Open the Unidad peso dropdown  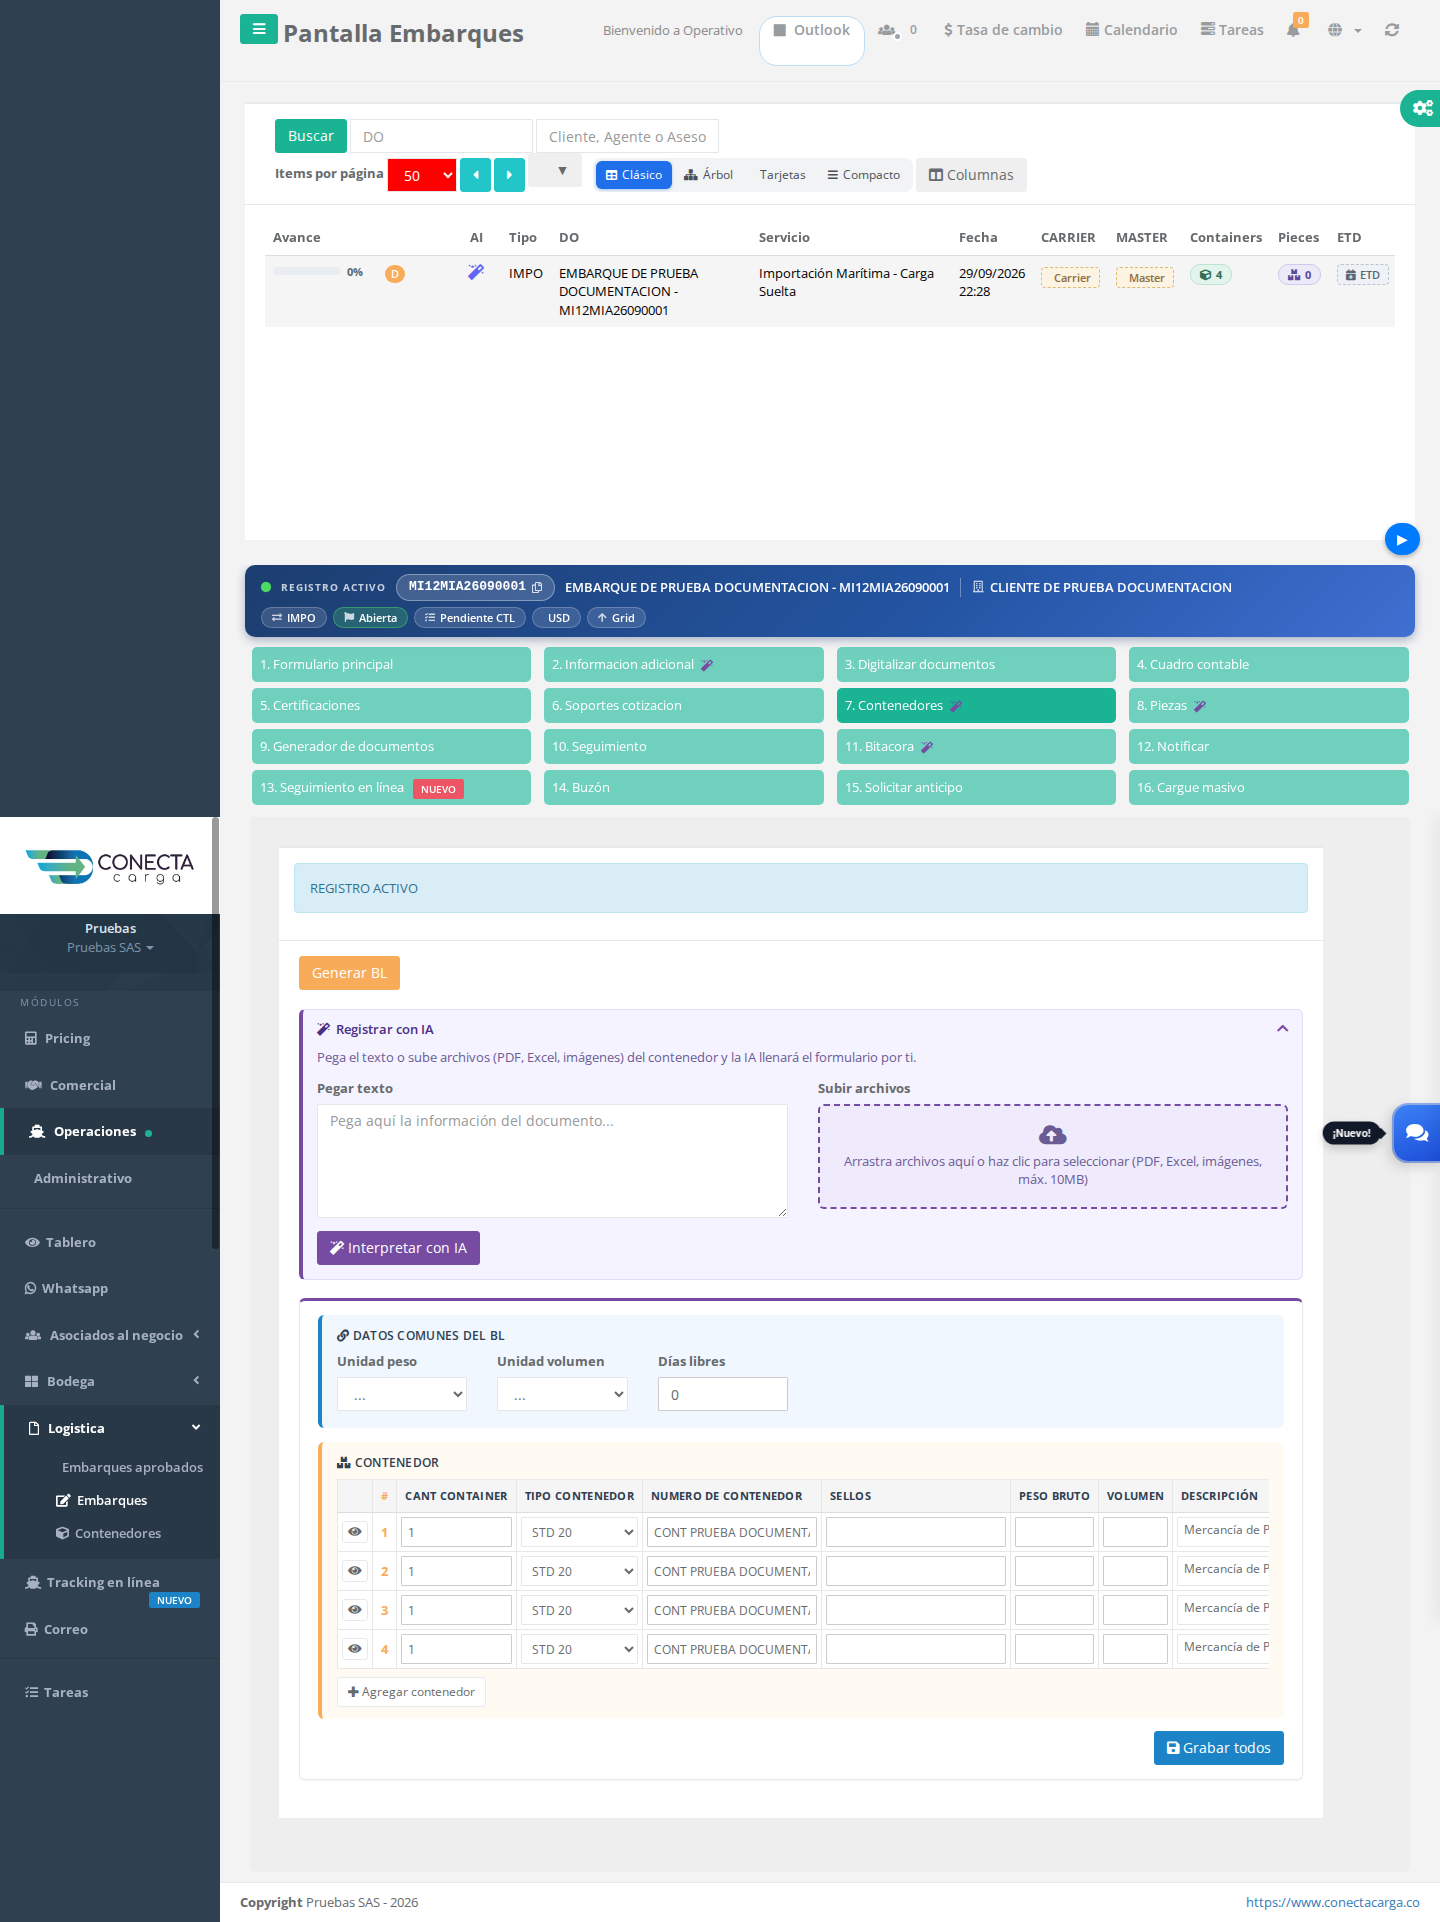coord(402,1394)
